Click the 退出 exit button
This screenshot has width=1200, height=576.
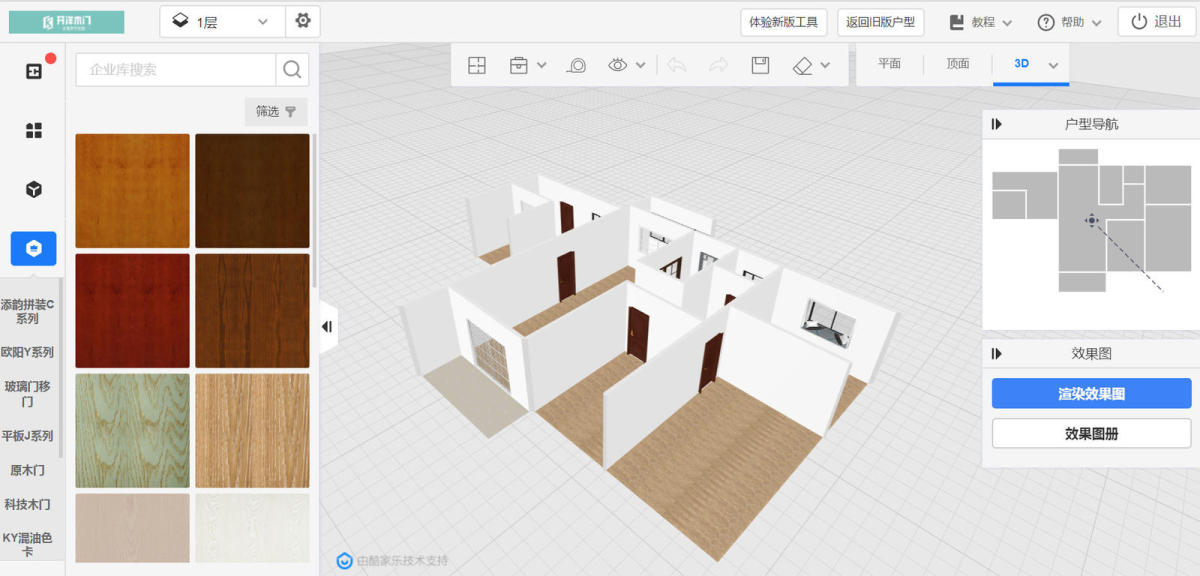tap(1156, 22)
